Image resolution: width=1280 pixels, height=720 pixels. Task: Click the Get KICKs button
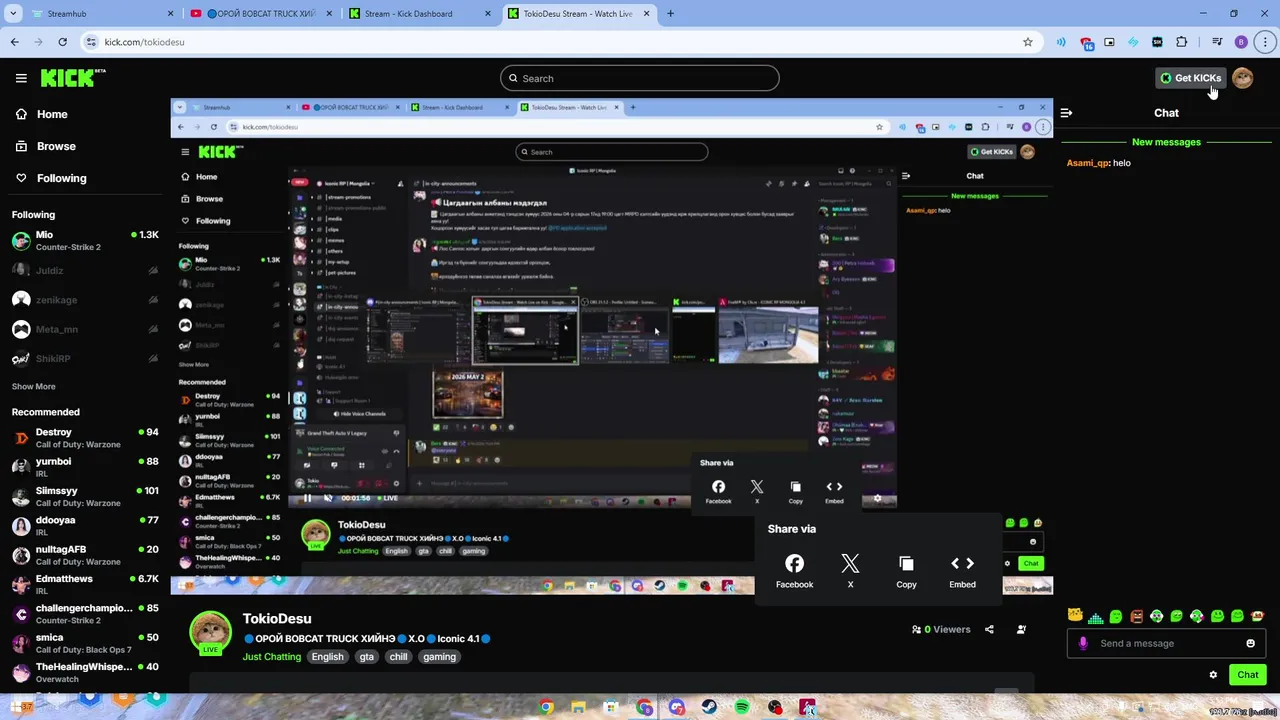point(1190,78)
